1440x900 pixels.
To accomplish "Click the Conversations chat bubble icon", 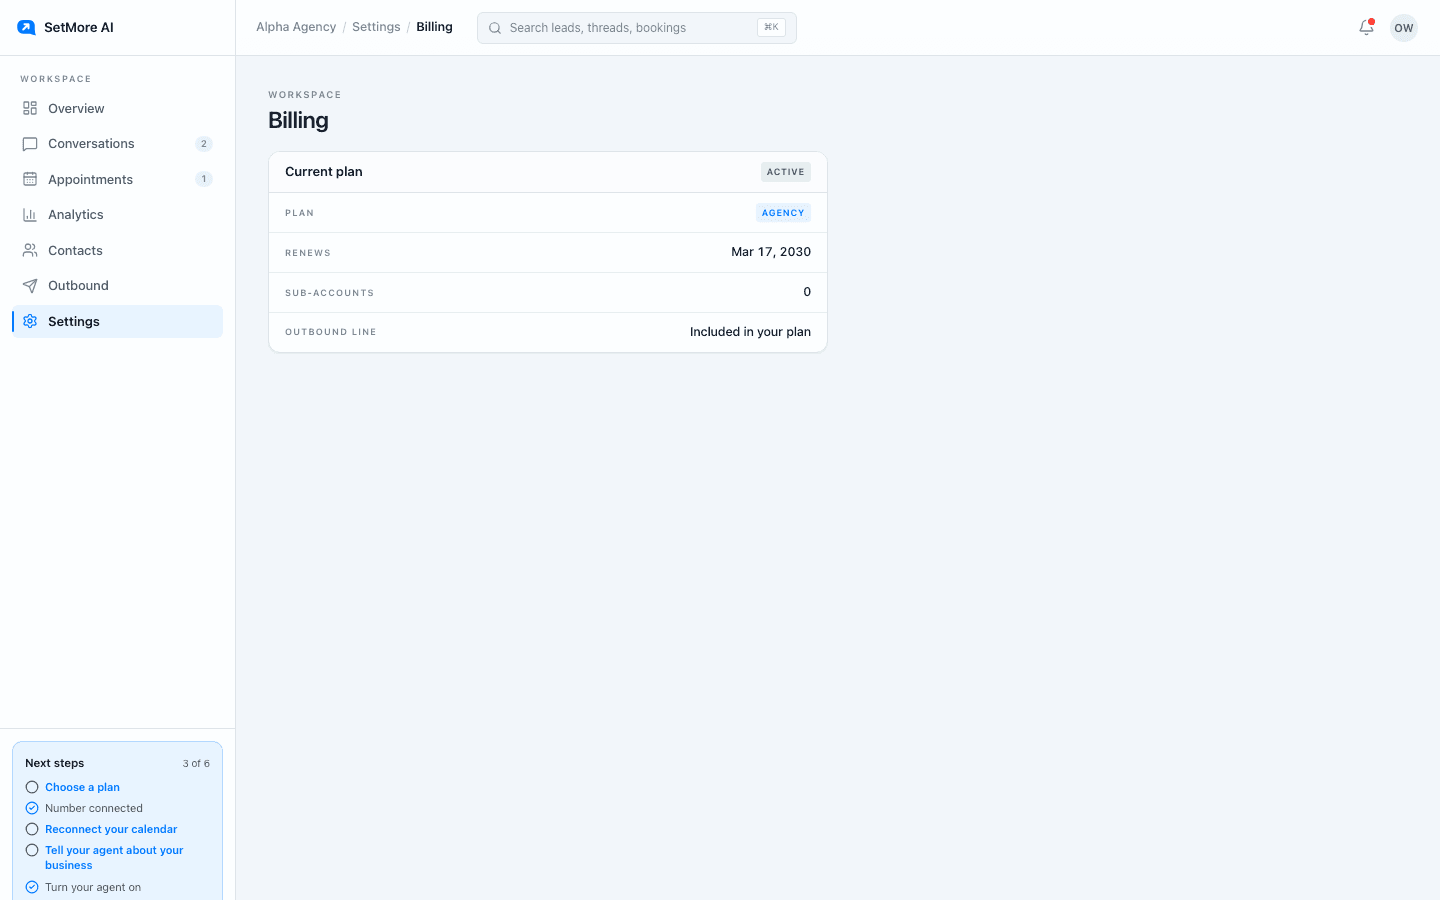I will pos(30,144).
